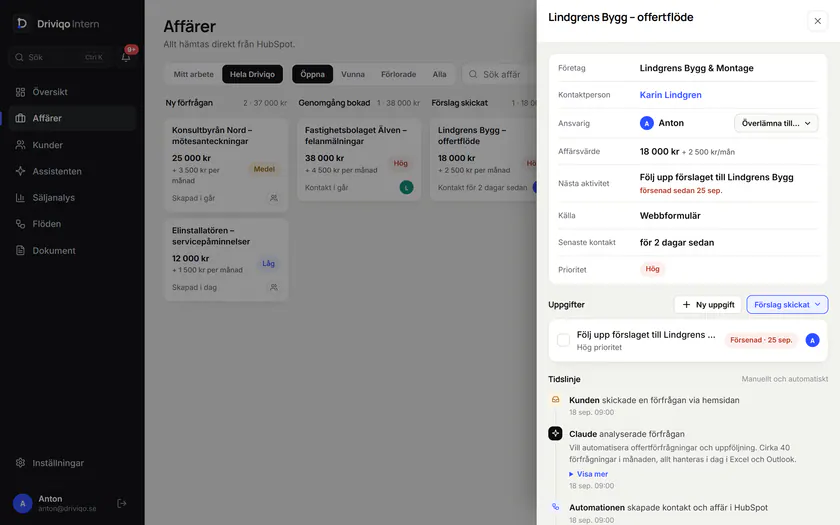Click the magnifier icon in Sök affär field
This screenshot has width=840, height=525.
(x=473, y=74)
